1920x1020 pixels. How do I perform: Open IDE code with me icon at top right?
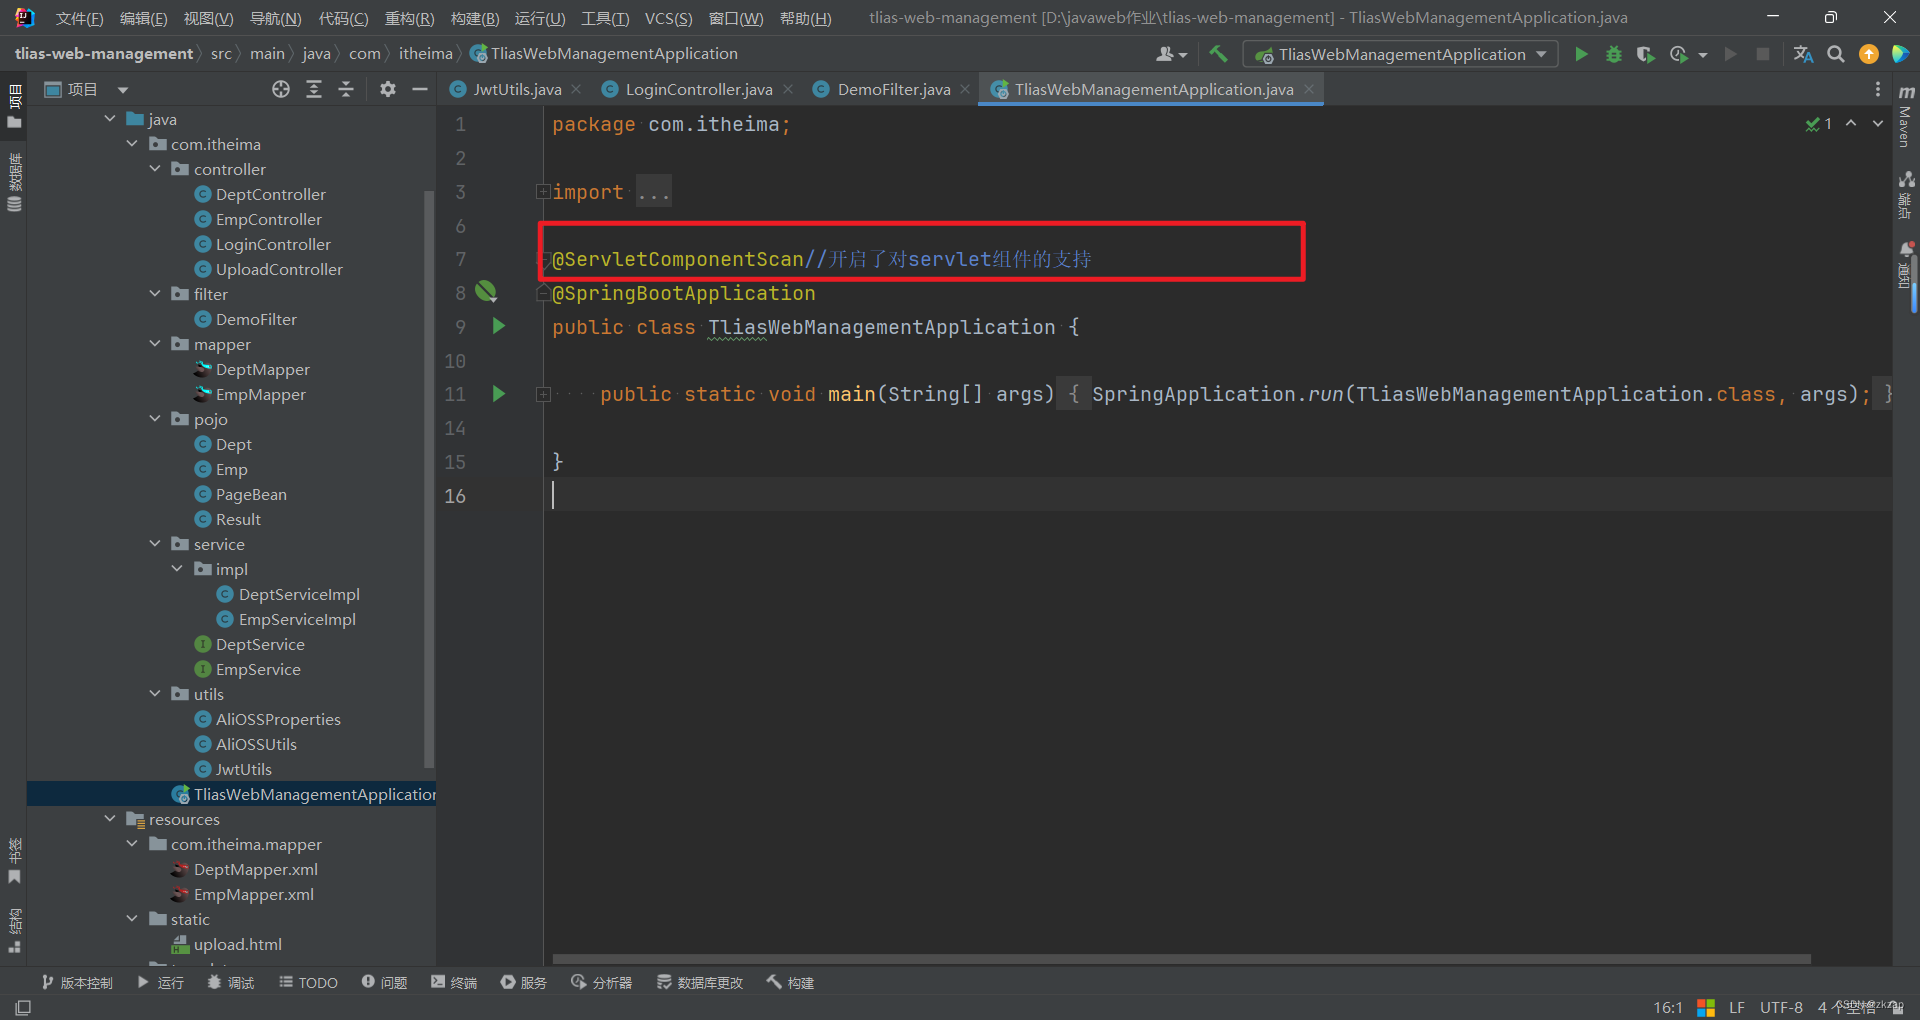point(1900,54)
